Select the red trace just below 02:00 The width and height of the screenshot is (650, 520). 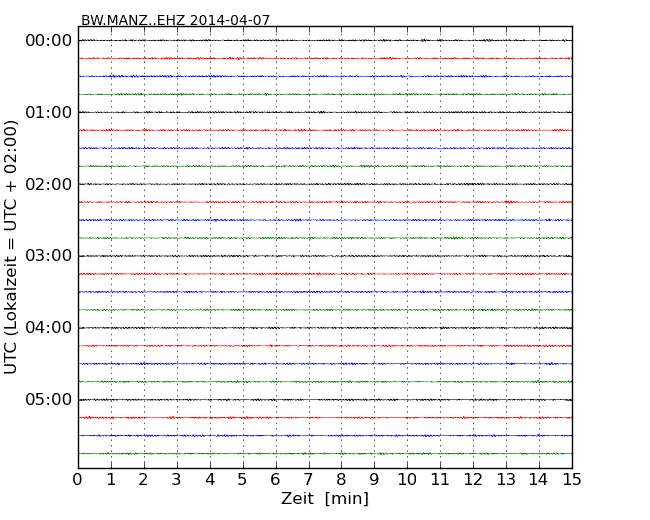coord(325,202)
